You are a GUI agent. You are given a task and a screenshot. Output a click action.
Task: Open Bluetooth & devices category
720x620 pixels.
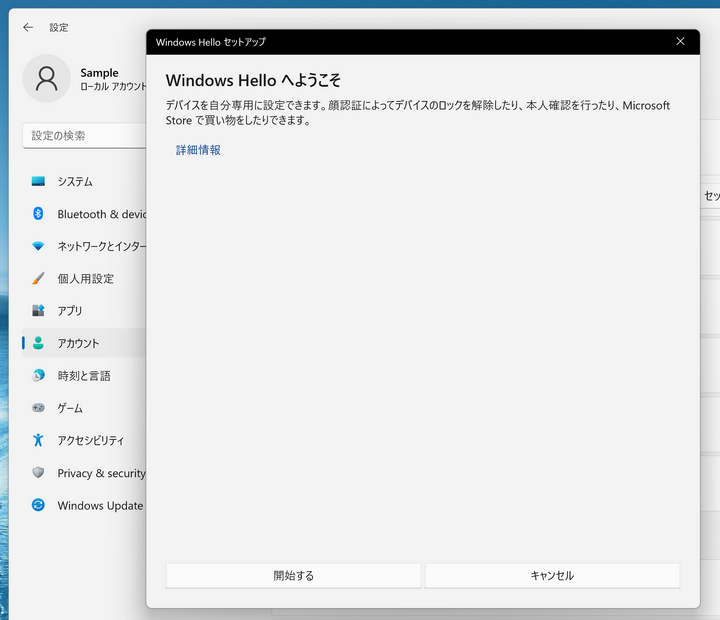point(84,214)
